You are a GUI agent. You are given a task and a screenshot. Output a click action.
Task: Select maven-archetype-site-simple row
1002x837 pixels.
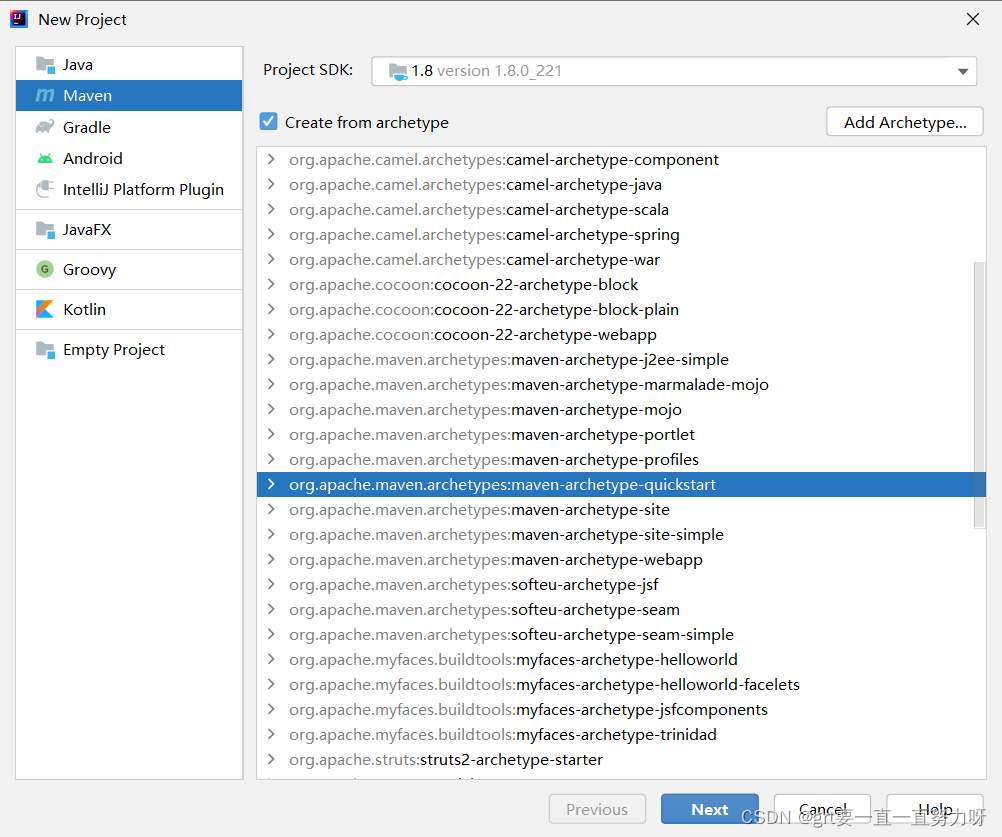click(x=621, y=534)
